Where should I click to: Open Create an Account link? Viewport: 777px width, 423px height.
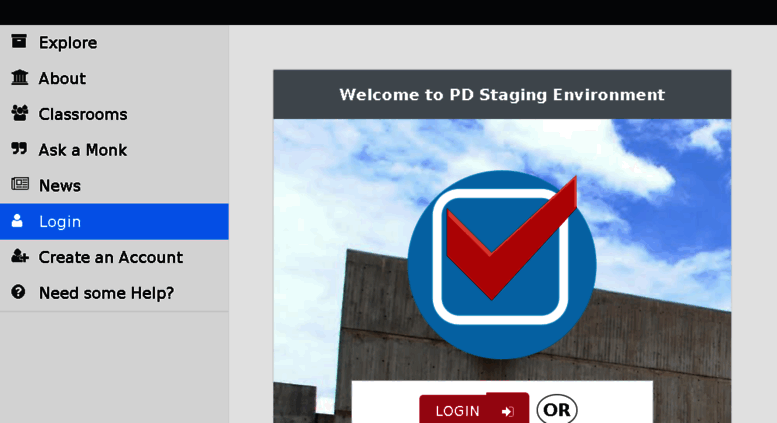(x=114, y=257)
